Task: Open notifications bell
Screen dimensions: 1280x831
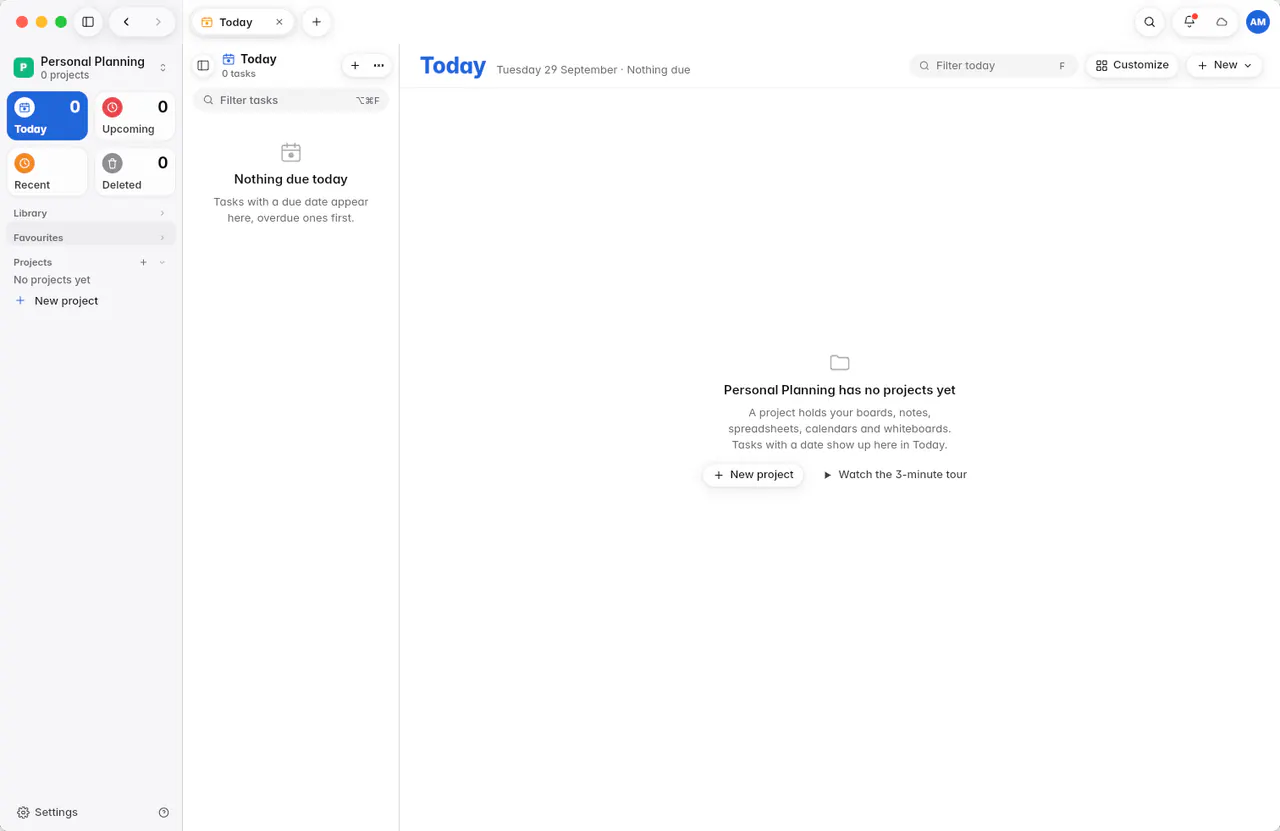Action: [x=1190, y=22]
